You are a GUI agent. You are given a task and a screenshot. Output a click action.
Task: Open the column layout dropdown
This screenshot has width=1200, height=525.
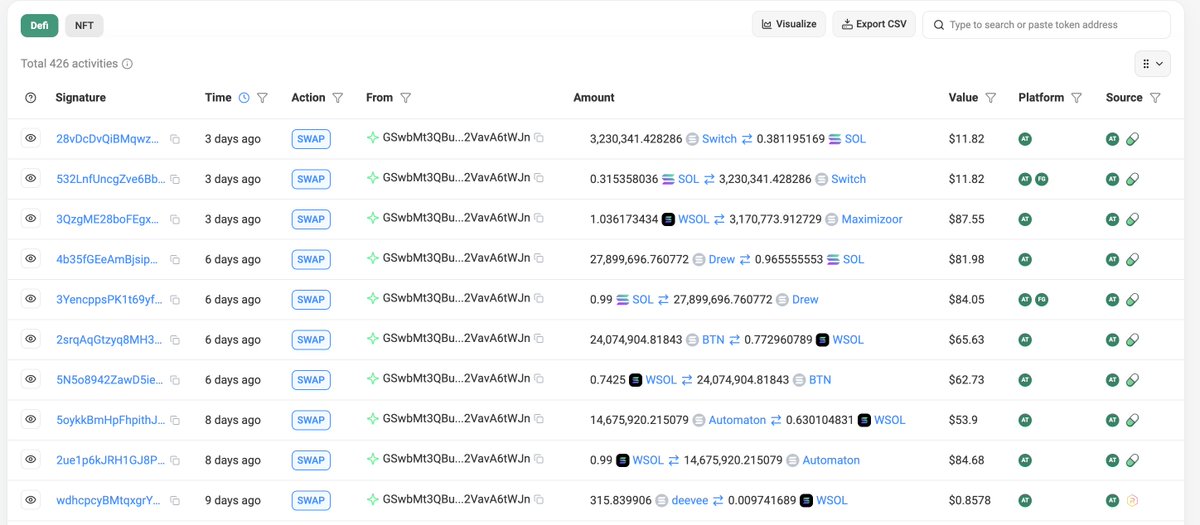1152,63
